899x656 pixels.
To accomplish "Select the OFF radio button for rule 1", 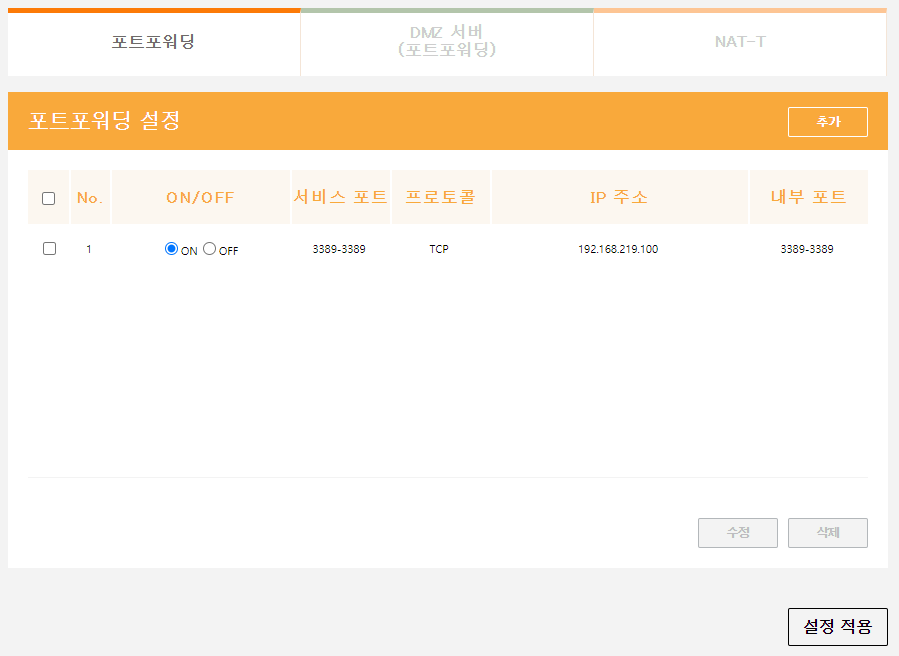I will click(209, 248).
